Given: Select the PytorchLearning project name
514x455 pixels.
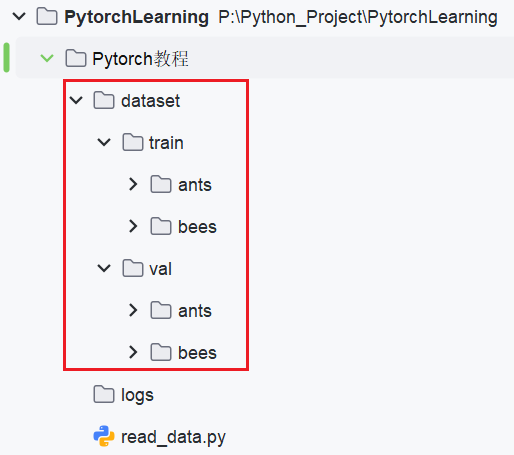Looking at the screenshot, I should (x=136, y=18).
